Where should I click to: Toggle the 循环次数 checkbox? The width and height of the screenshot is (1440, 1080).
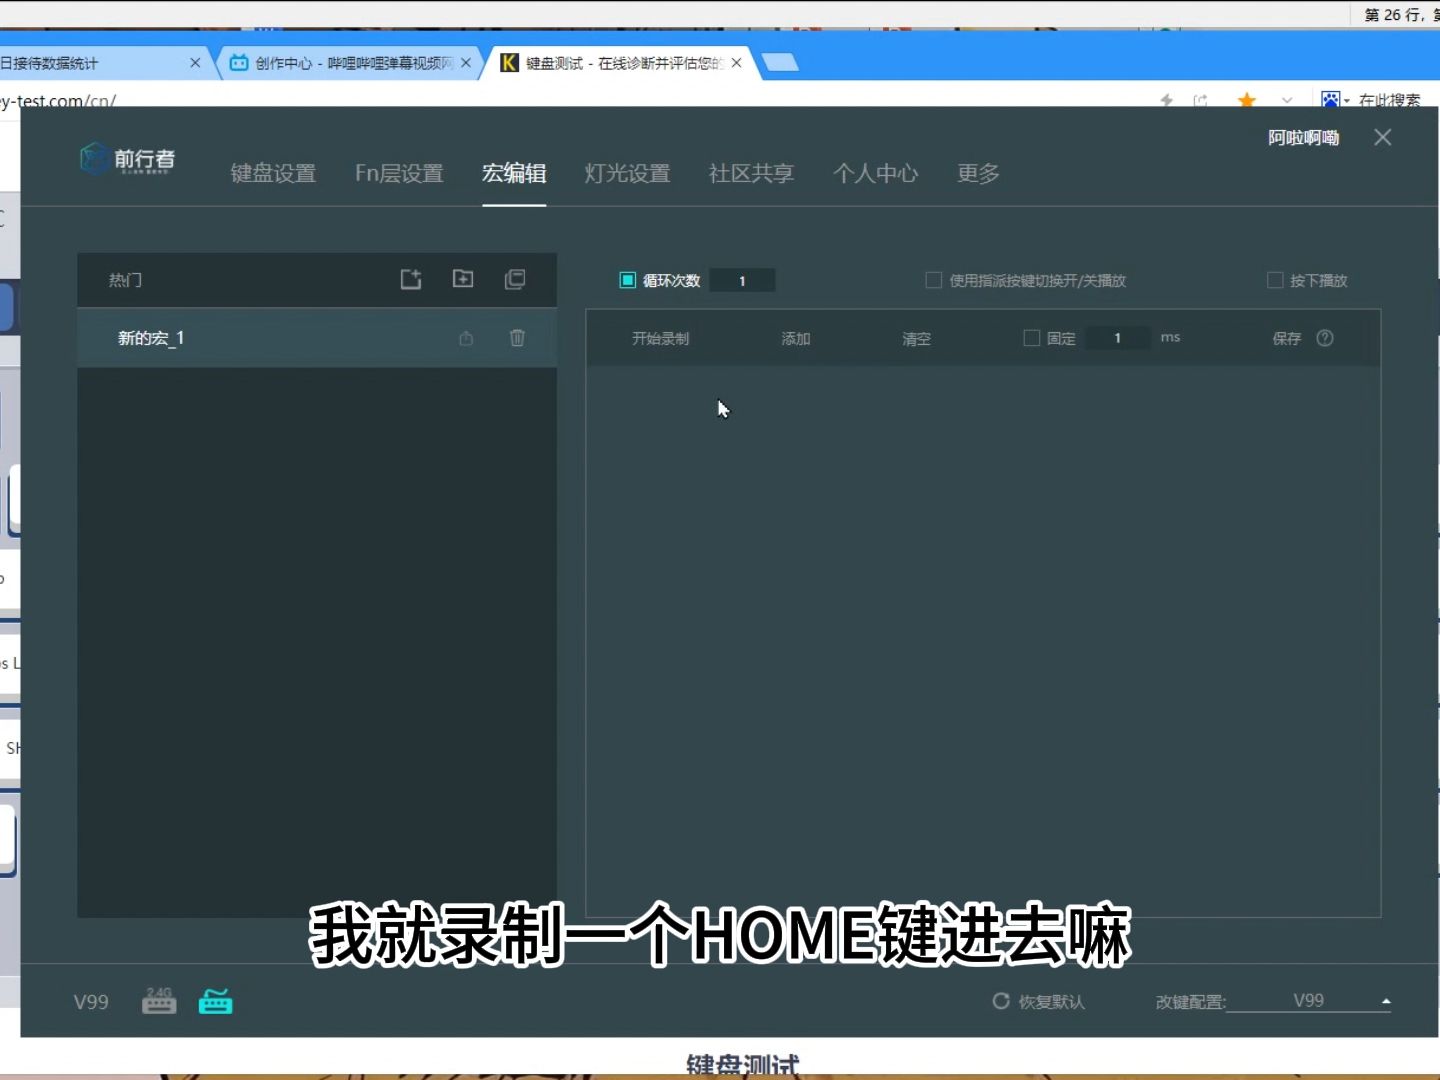[628, 280]
